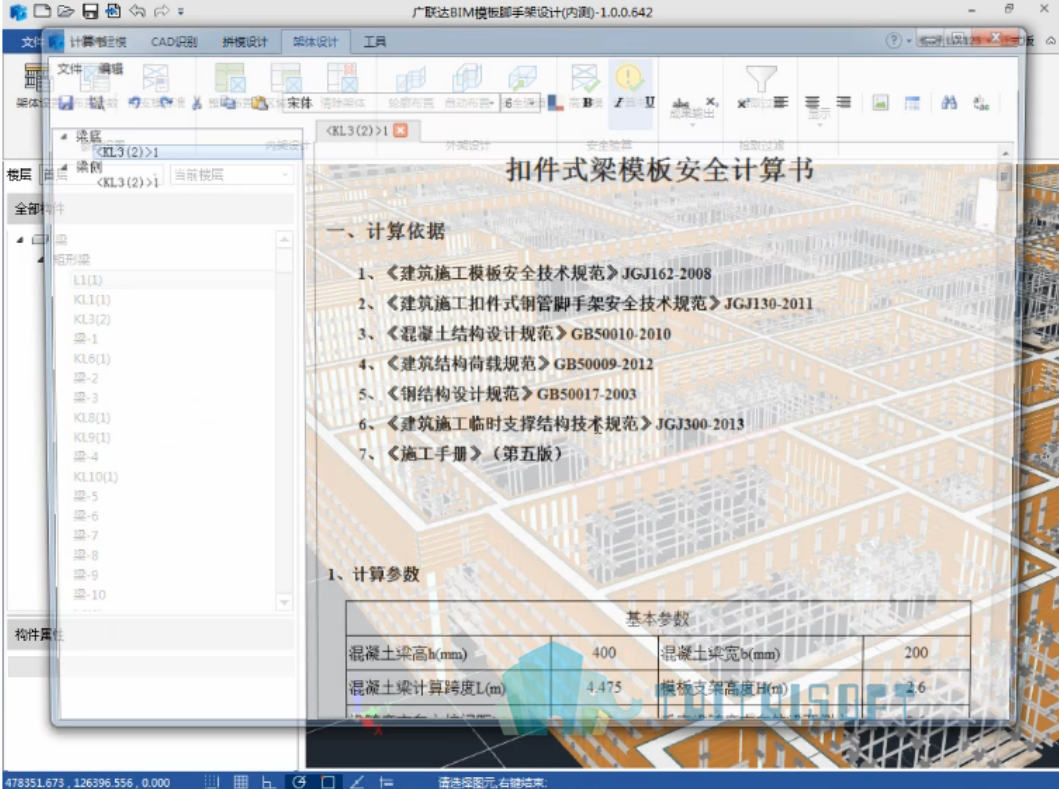This screenshot has width=1059, height=789.
Task: Select KL3(2) in the component list
Action: (92, 319)
